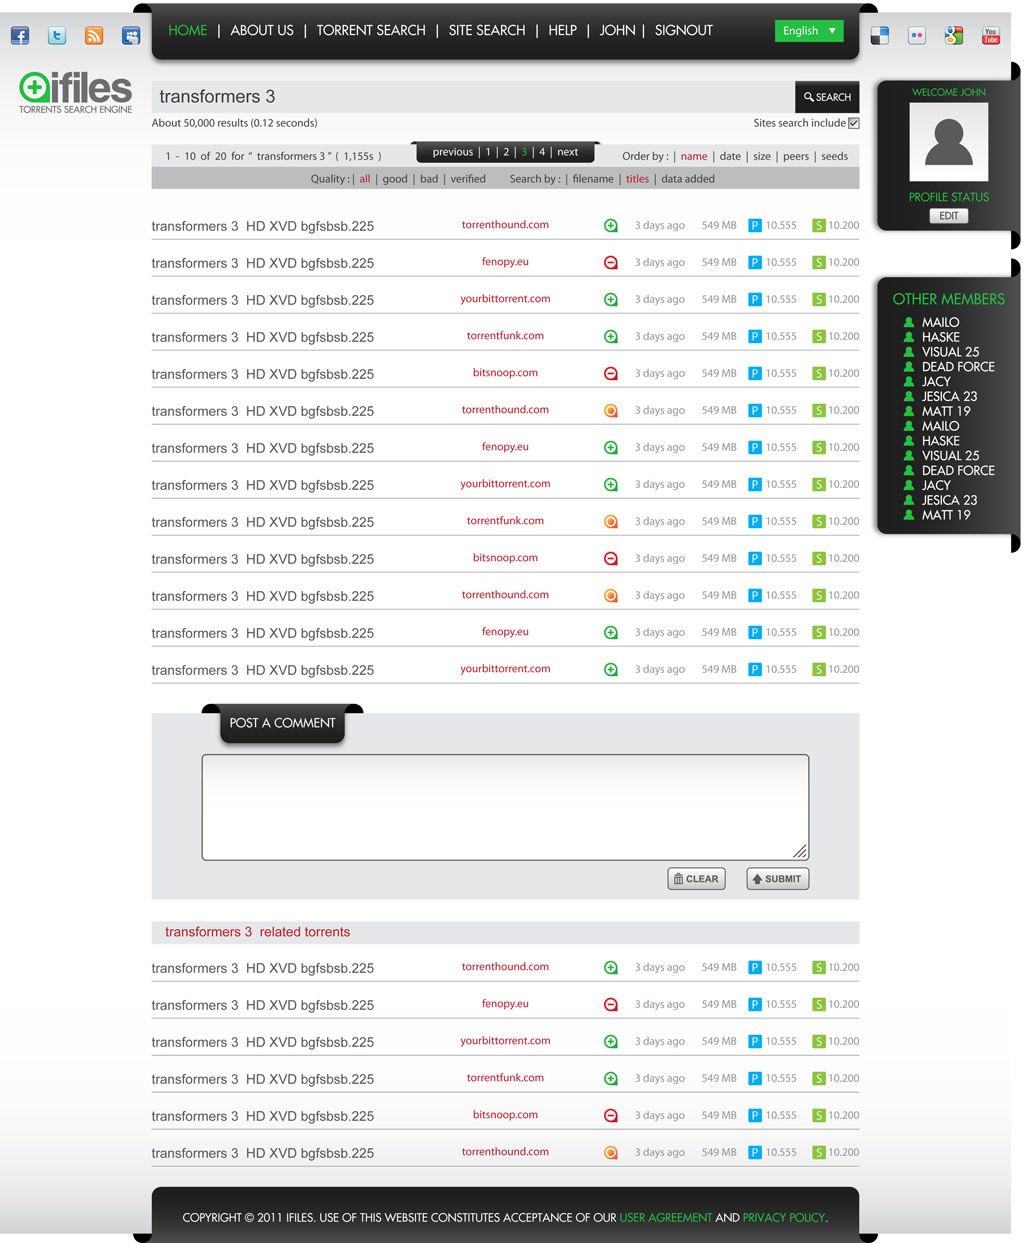Screen dimensions: 1024x1243
Task: Open JOHN profile menu item
Action: click(x=618, y=31)
